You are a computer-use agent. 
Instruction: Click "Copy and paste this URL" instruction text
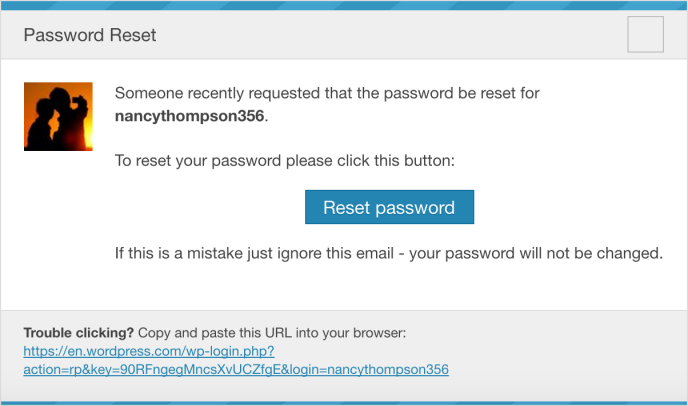tap(215, 333)
